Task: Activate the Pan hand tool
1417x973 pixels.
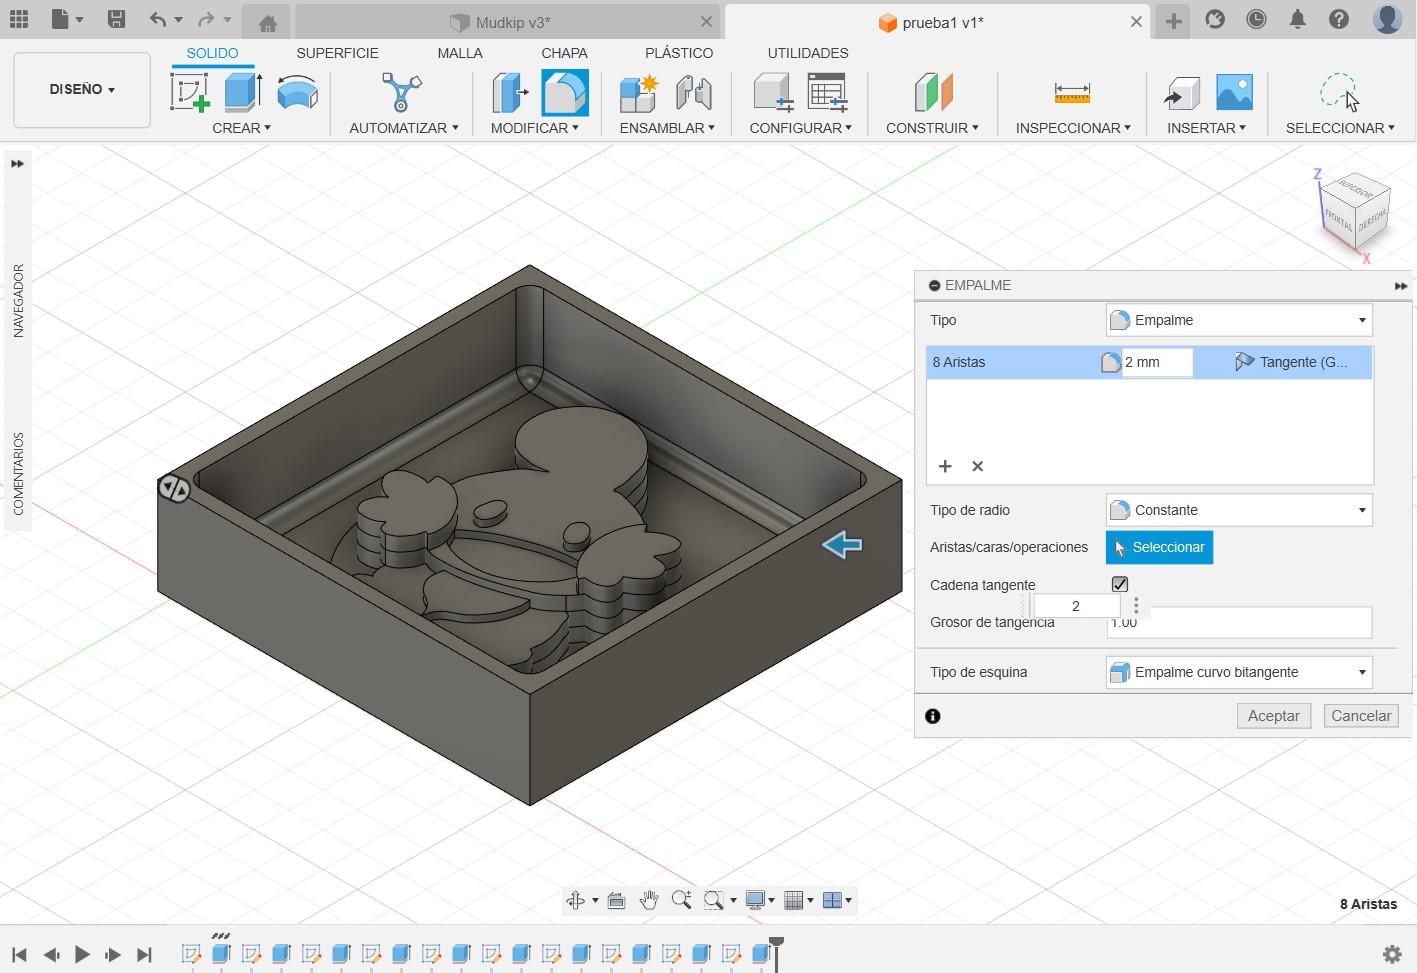Action: 648,900
